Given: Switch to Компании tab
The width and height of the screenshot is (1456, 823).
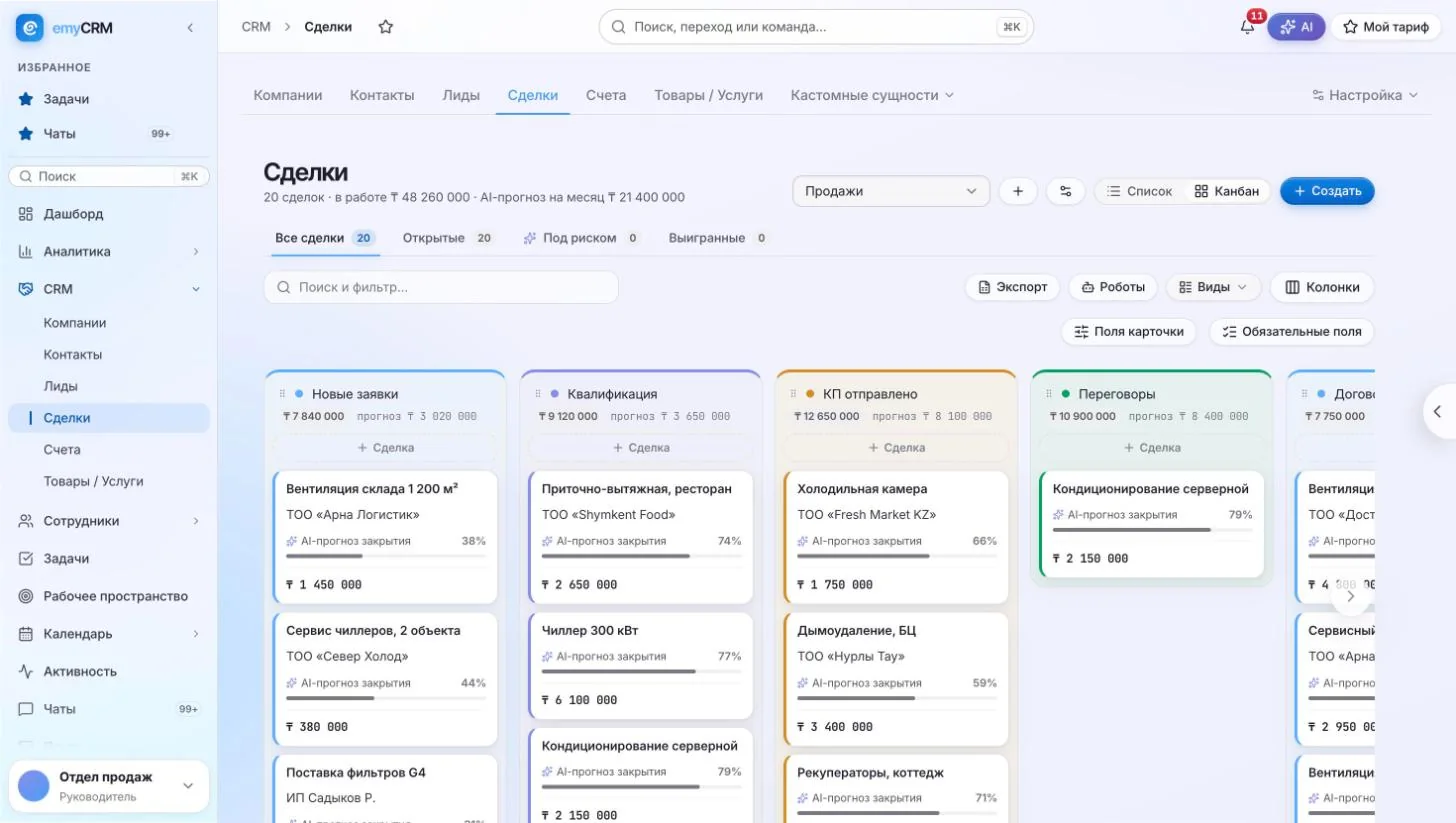Looking at the screenshot, I should [x=288, y=95].
